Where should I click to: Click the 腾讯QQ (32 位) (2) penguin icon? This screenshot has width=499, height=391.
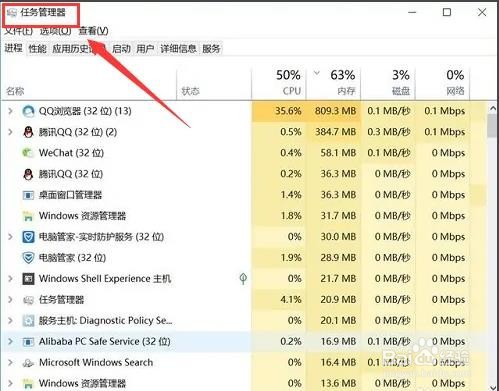tap(28, 132)
